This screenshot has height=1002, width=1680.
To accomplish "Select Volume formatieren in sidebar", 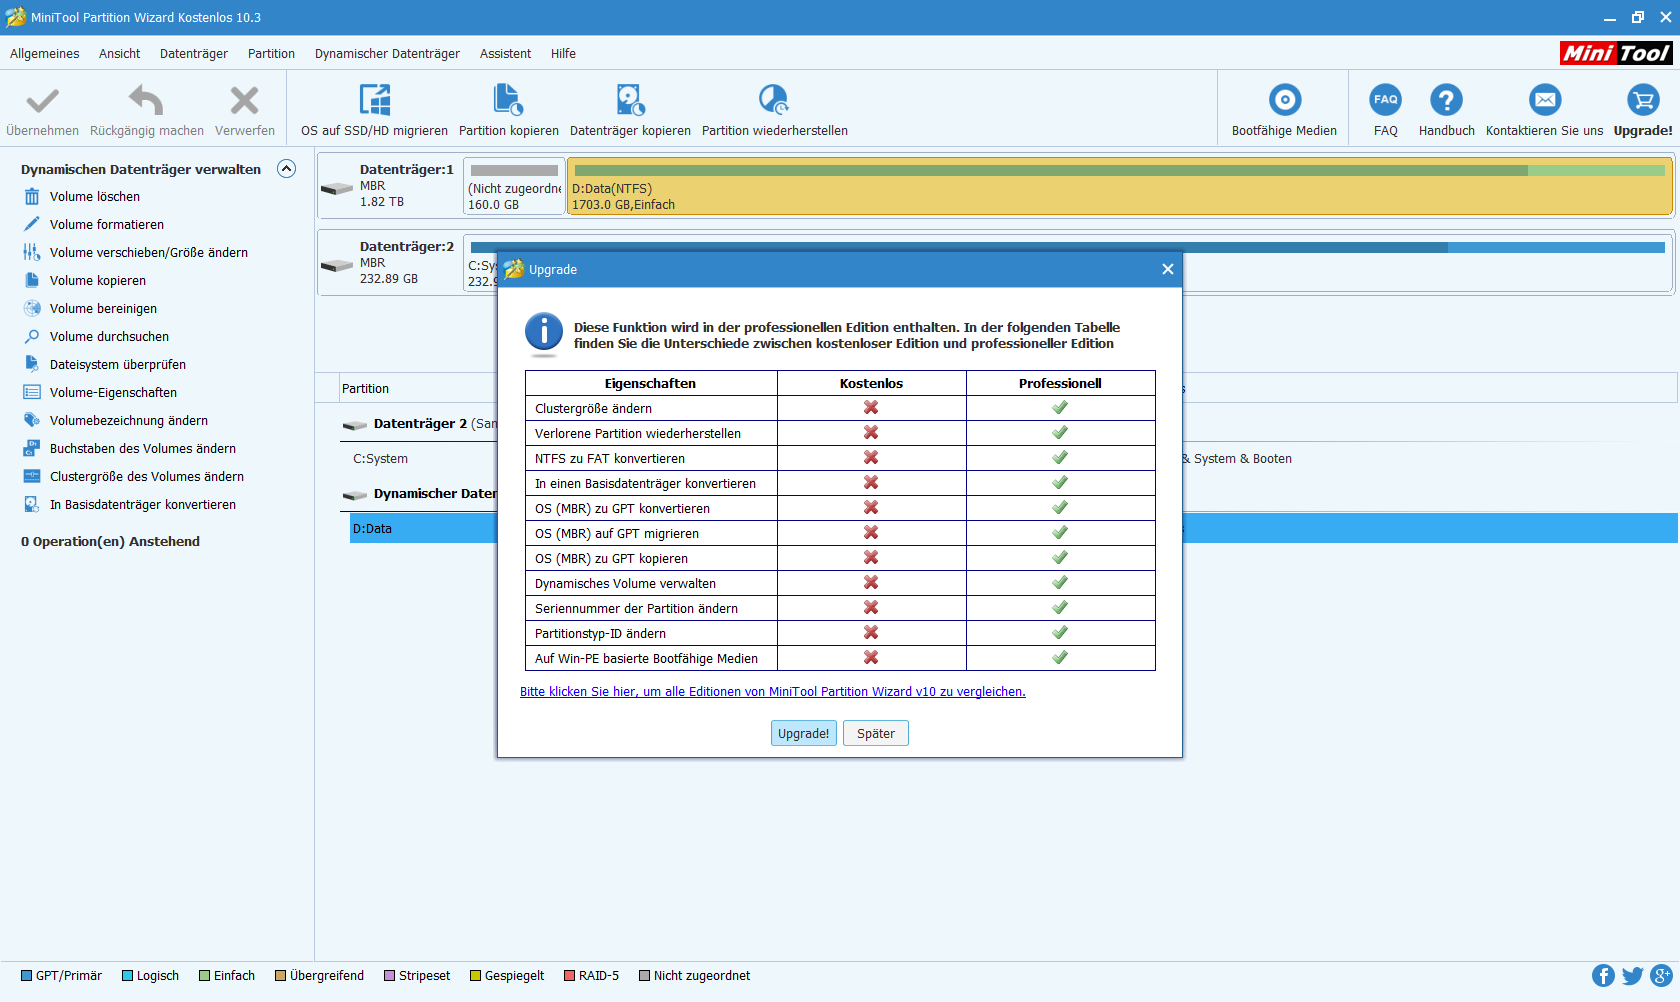I will point(107,225).
